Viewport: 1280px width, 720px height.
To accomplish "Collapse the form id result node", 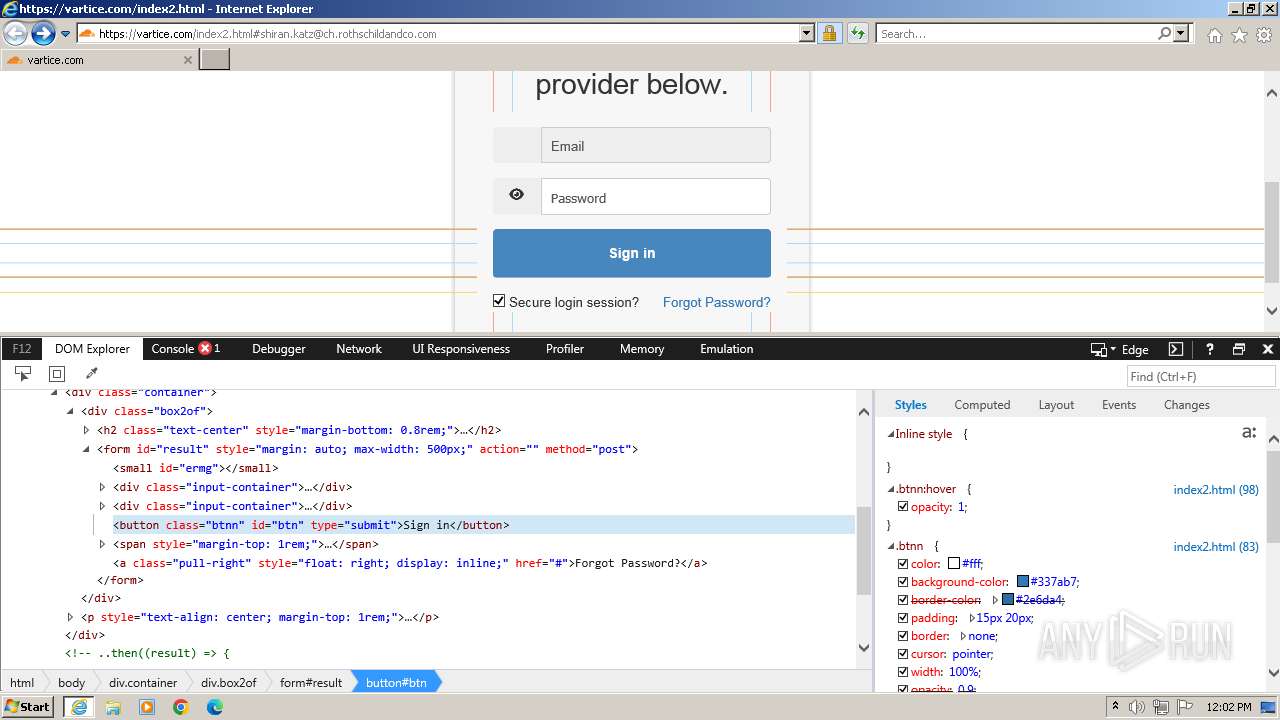I will [x=87, y=449].
